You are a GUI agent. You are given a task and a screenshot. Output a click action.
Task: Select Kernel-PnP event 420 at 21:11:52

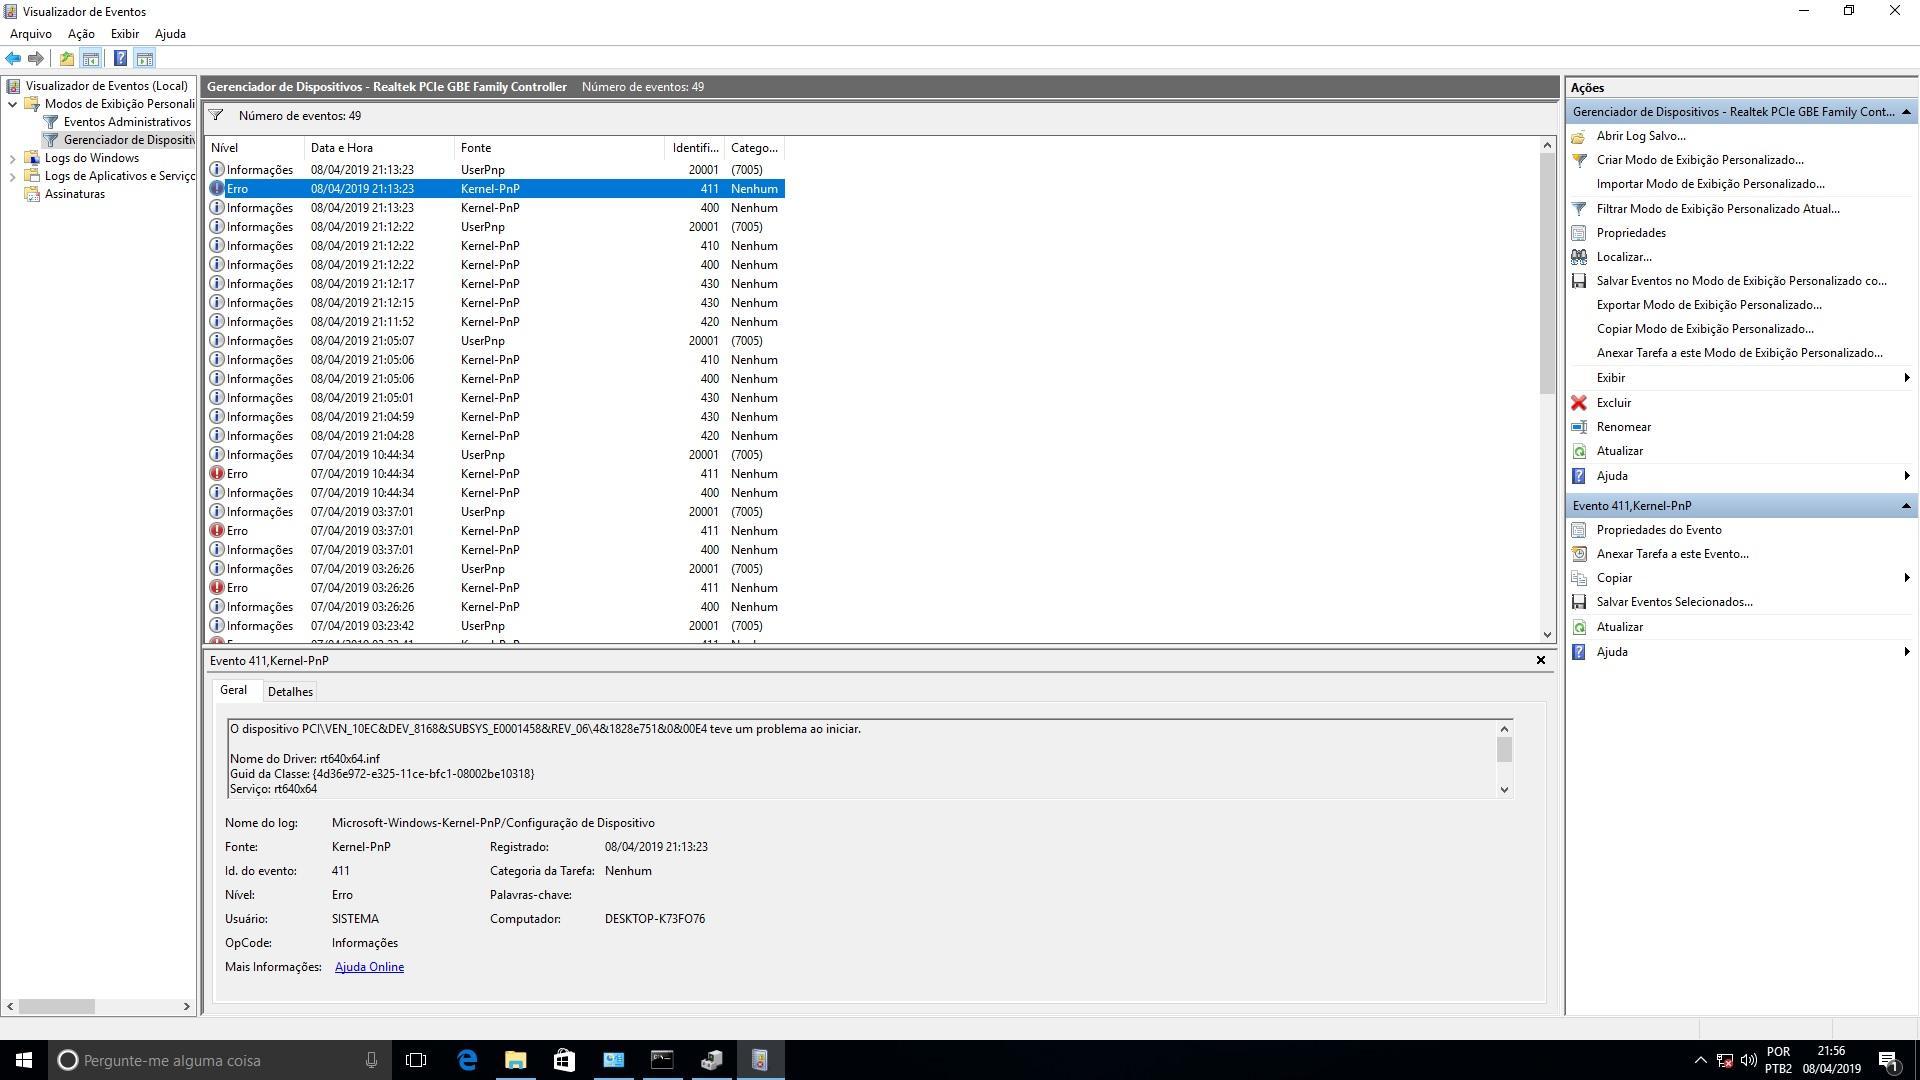tap(495, 322)
